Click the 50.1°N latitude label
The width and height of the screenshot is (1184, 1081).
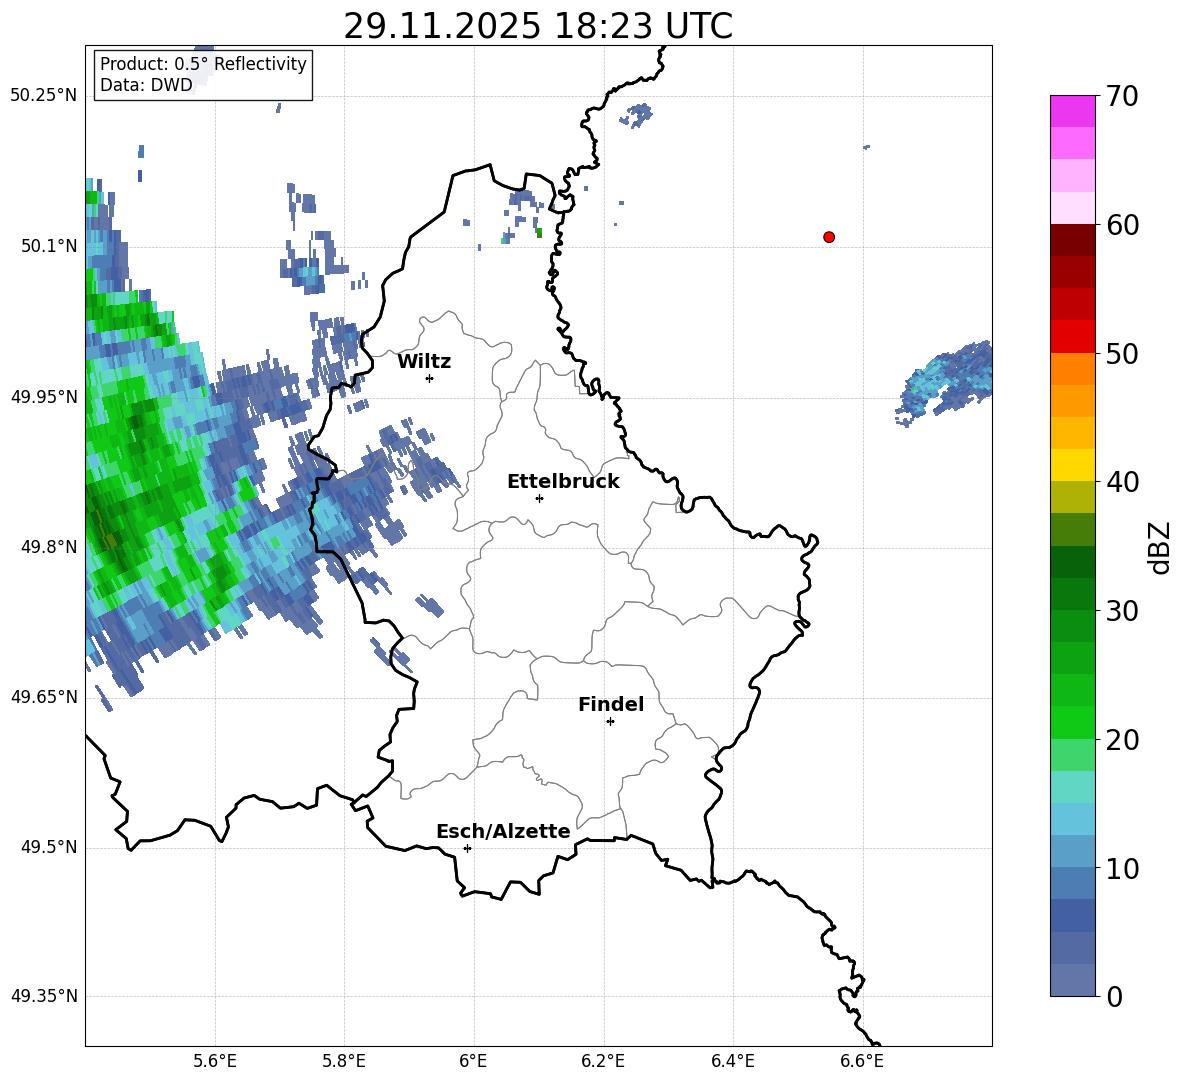(49, 246)
